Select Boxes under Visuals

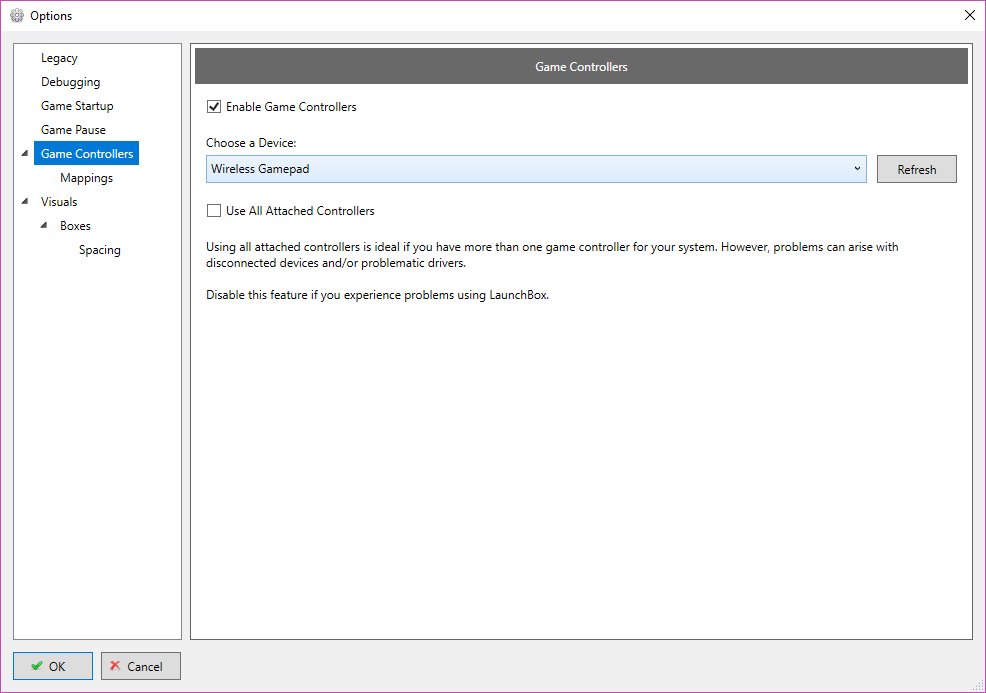pyautogui.click(x=75, y=226)
